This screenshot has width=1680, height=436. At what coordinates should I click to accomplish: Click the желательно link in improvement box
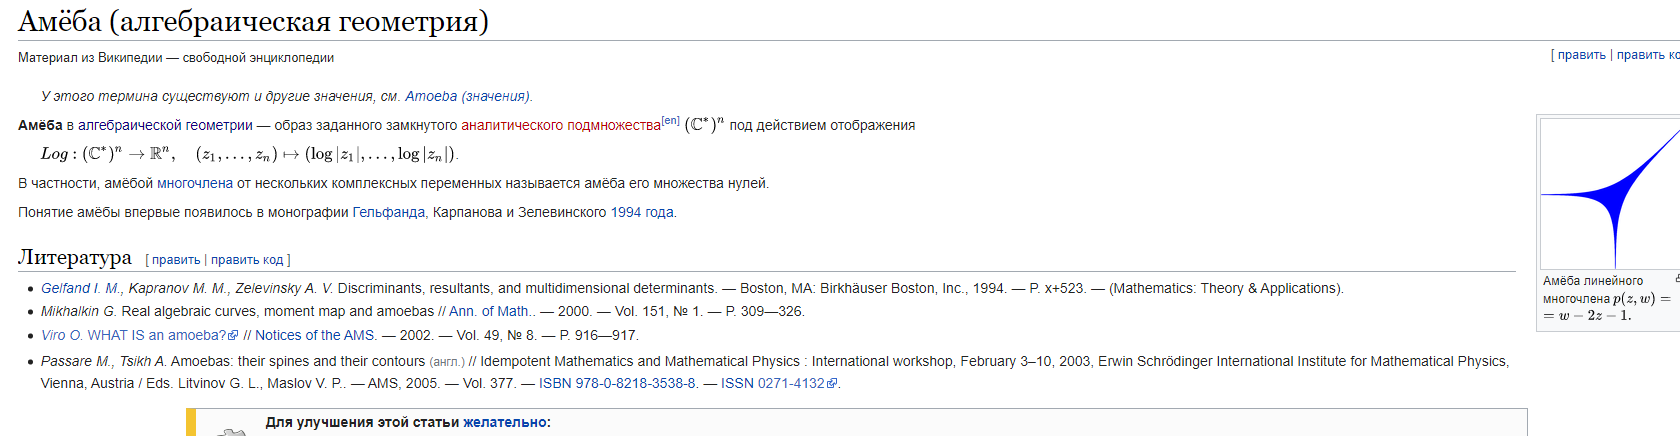click(505, 422)
